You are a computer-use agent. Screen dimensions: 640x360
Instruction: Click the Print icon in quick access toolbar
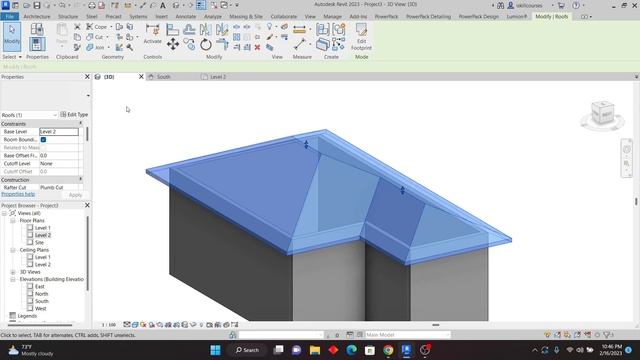coord(92,5)
